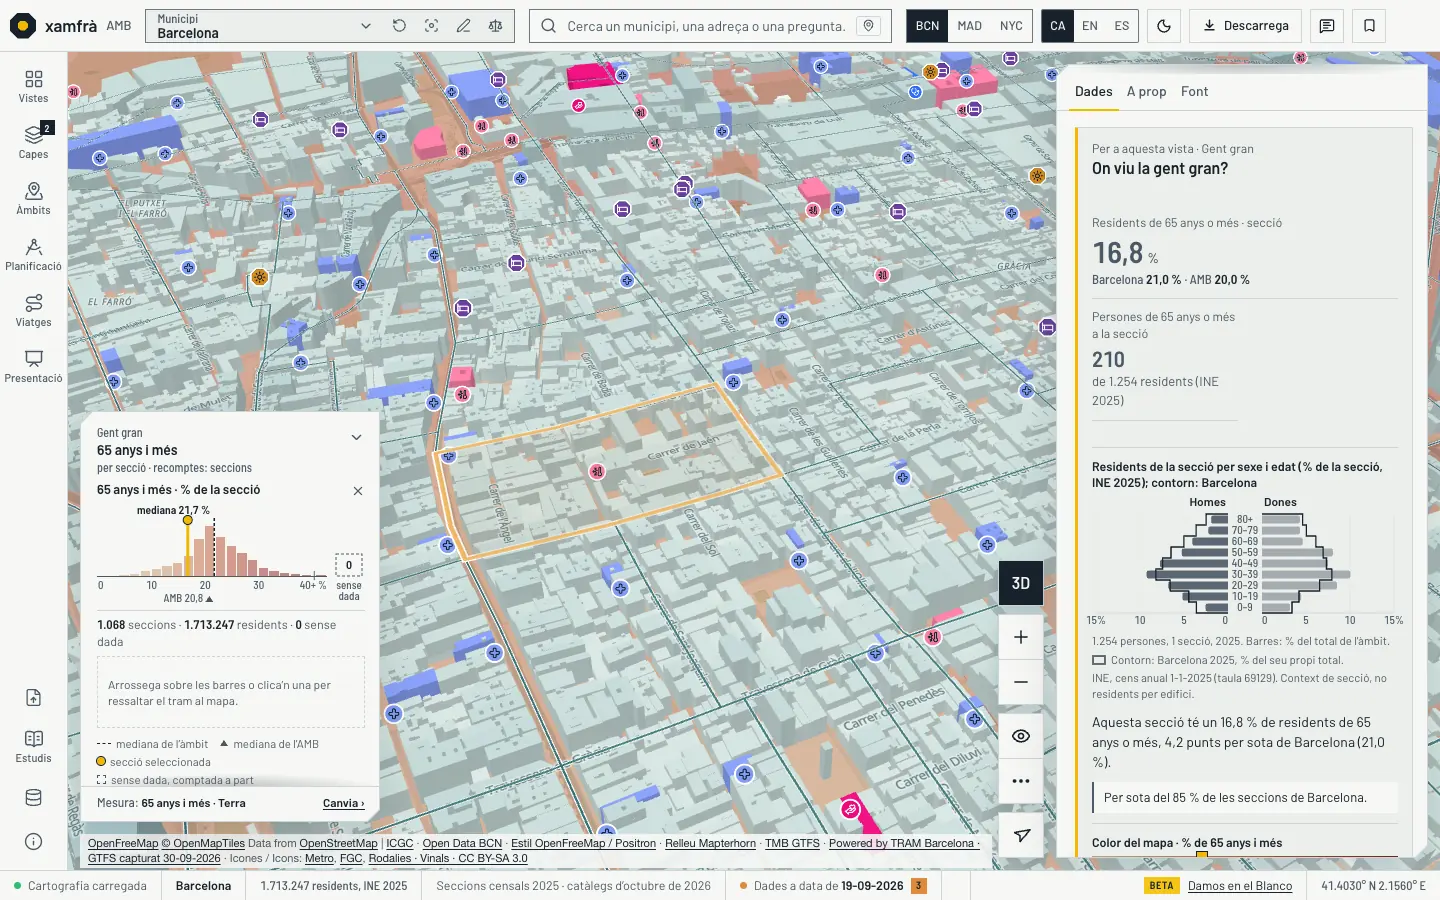Click the location pin in search box
This screenshot has height=900, width=1440.
click(x=868, y=26)
